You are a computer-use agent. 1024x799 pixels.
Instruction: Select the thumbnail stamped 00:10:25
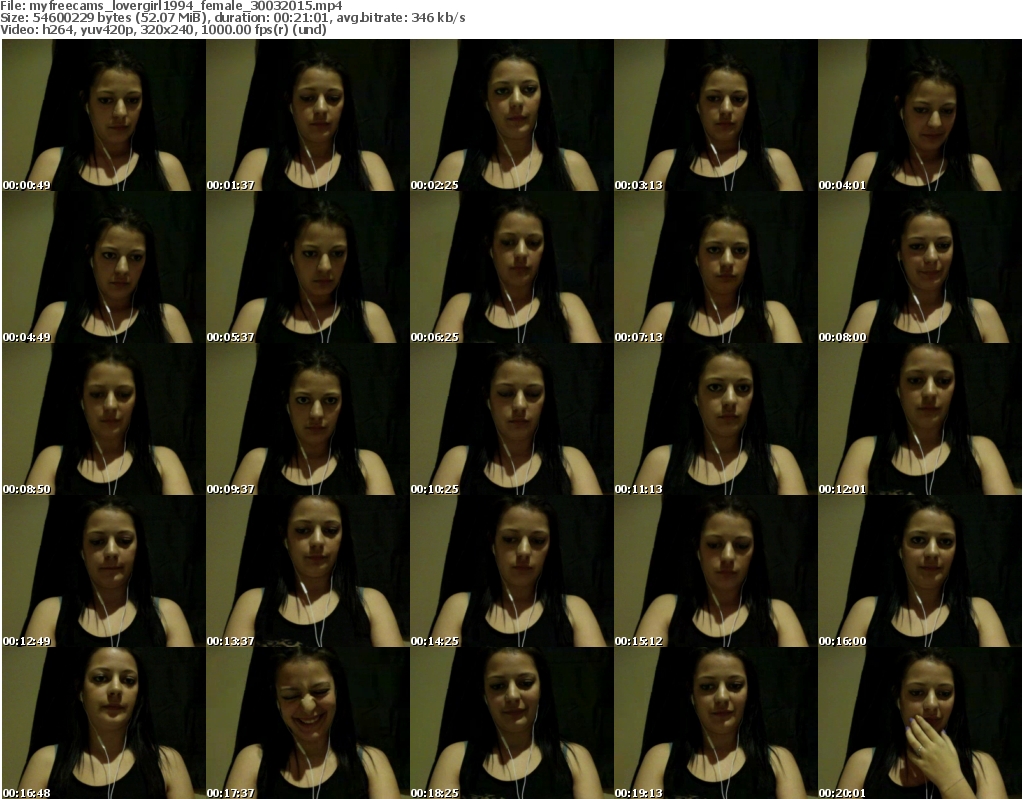tap(511, 419)
